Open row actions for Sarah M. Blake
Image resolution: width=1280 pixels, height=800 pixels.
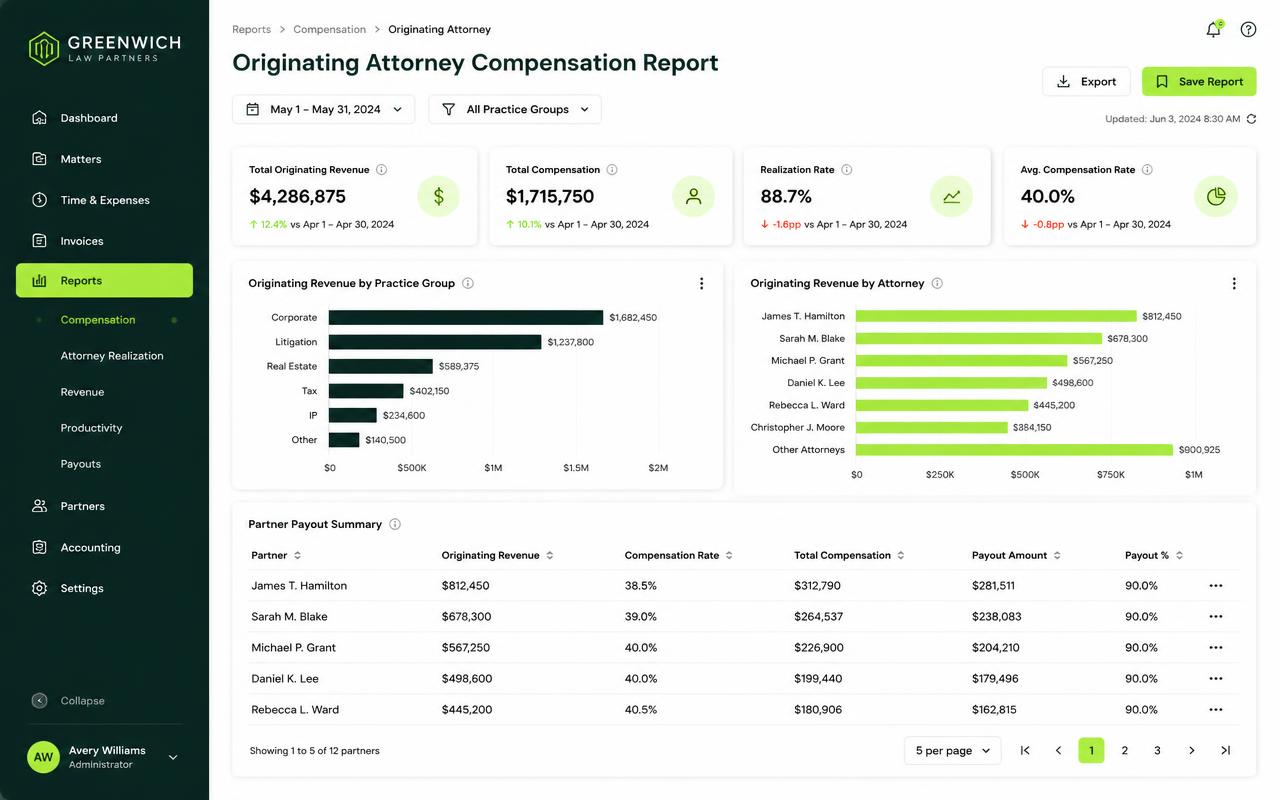(1216, 617)
